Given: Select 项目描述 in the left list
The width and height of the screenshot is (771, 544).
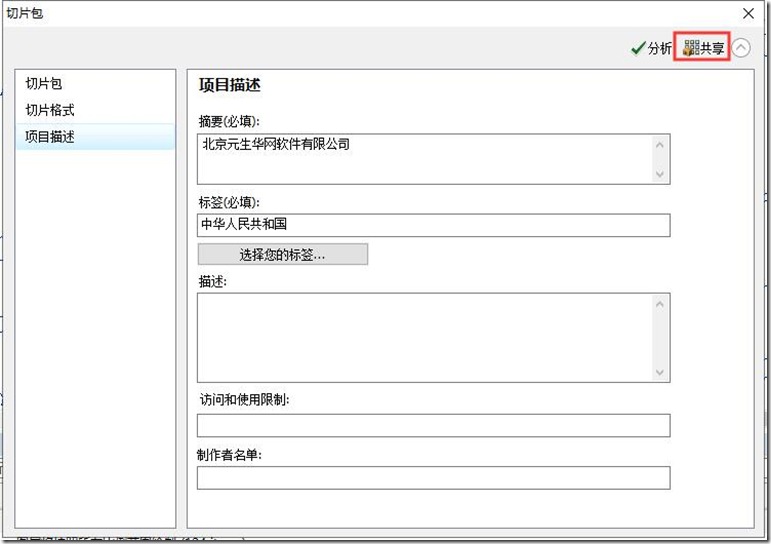Looking at the screenshot, I should tap(50, 137).
